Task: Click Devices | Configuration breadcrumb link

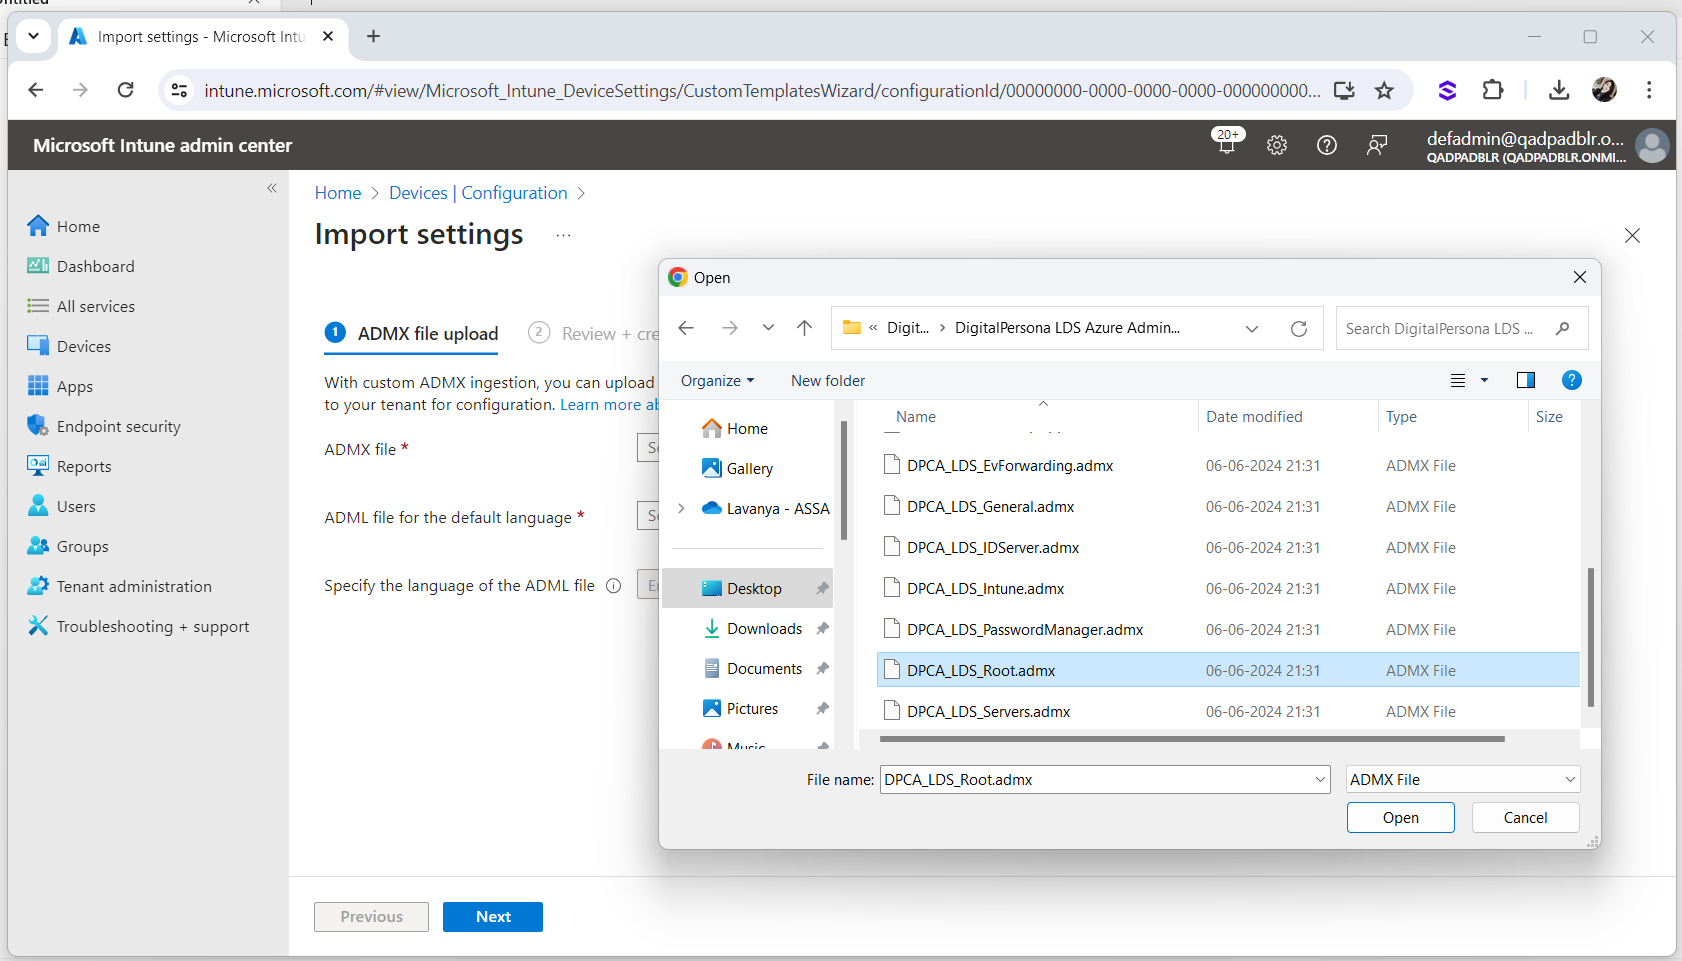Action: click(478, 193)
